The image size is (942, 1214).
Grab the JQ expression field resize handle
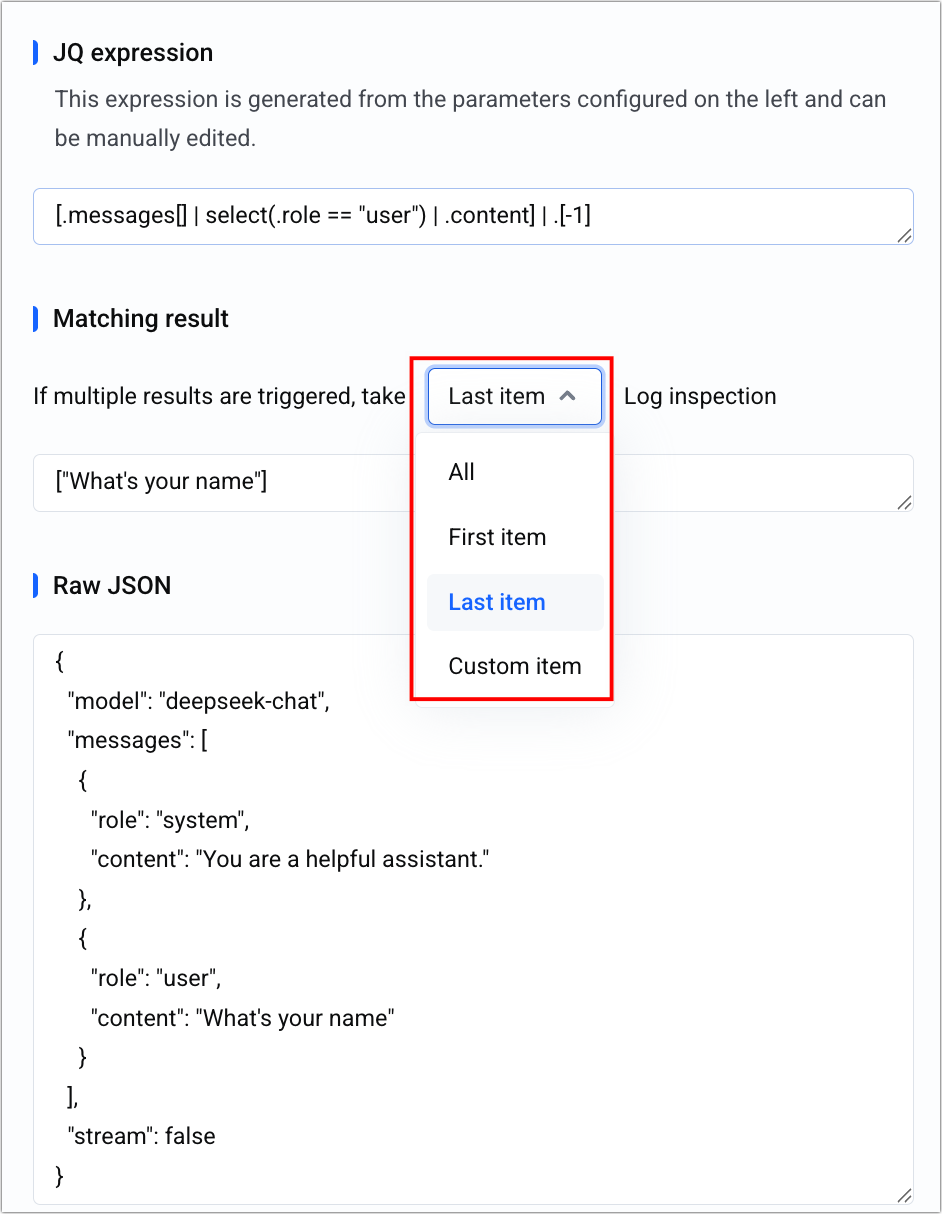pyautogui.click(x=904, y=236)
